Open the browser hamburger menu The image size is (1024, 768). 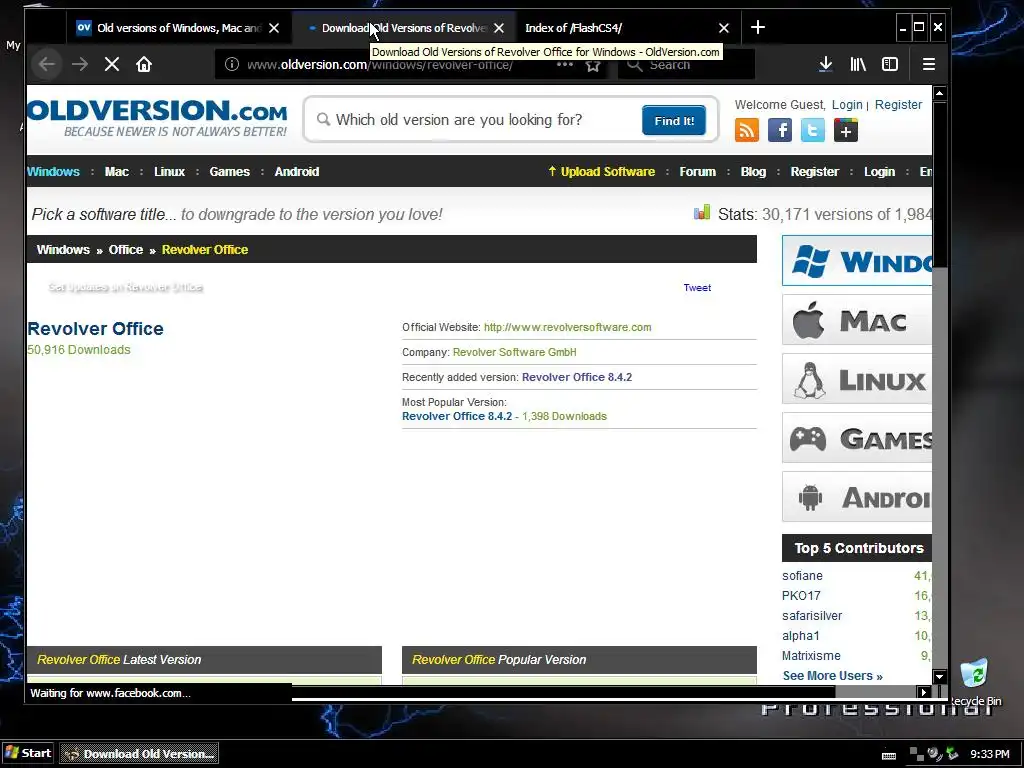pos(929,64)
